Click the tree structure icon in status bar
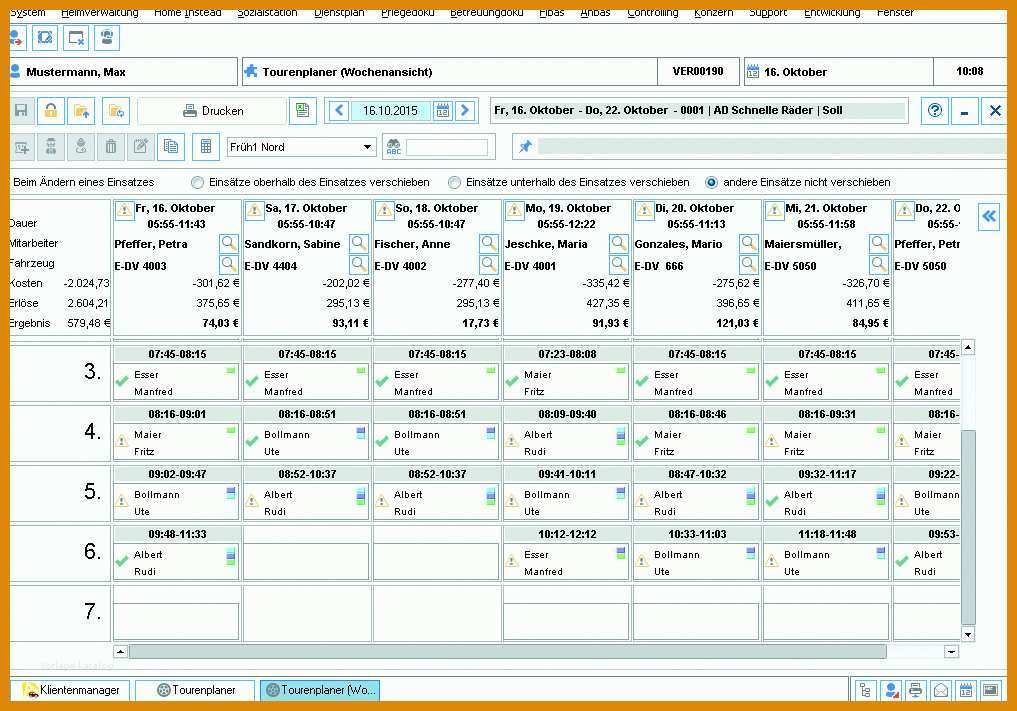Image resolution: width=1017 pixels, height=711 pixels. click(x=865, y=690)
